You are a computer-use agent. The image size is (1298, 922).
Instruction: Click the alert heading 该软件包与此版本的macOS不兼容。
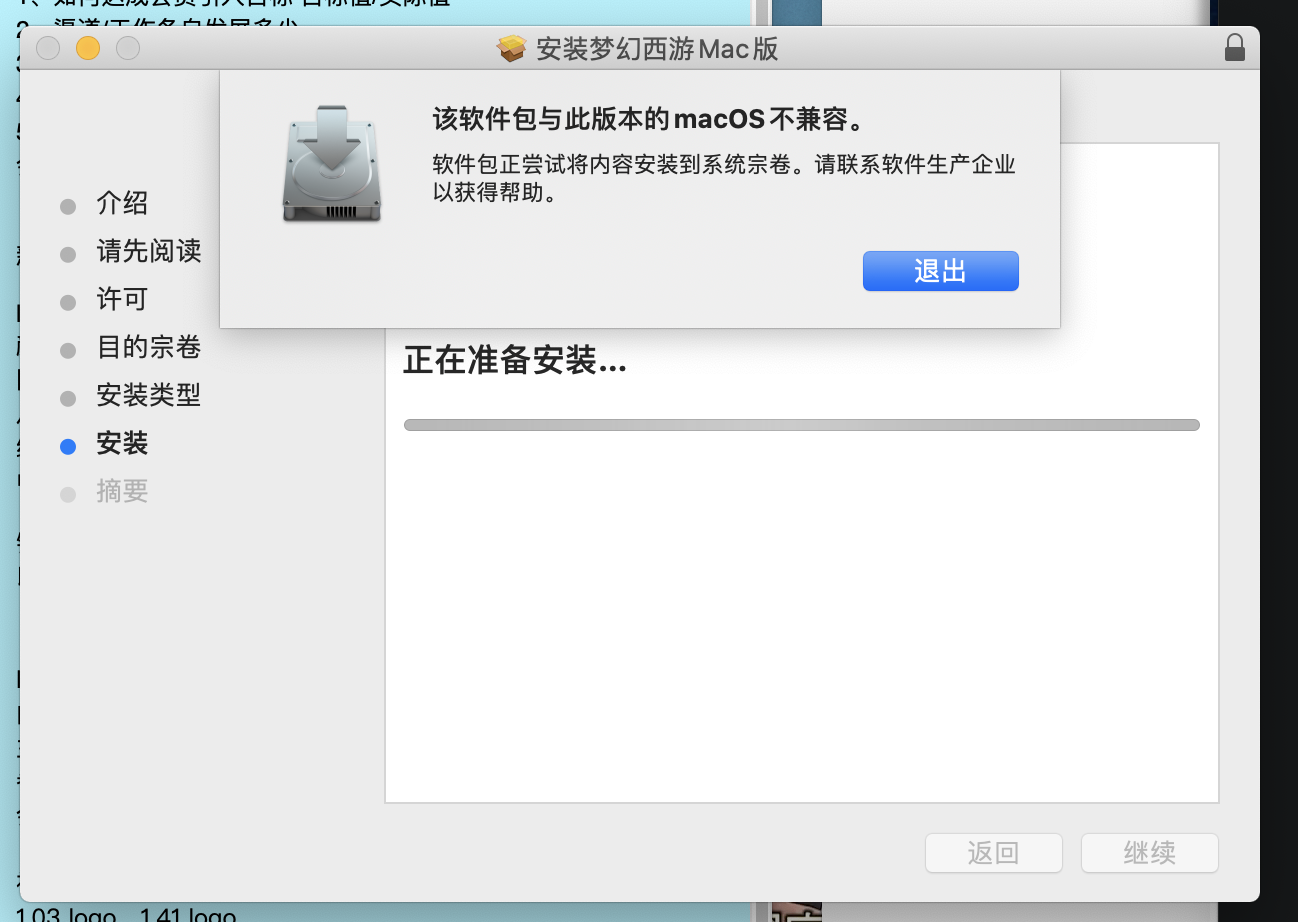tap(647, 120)
